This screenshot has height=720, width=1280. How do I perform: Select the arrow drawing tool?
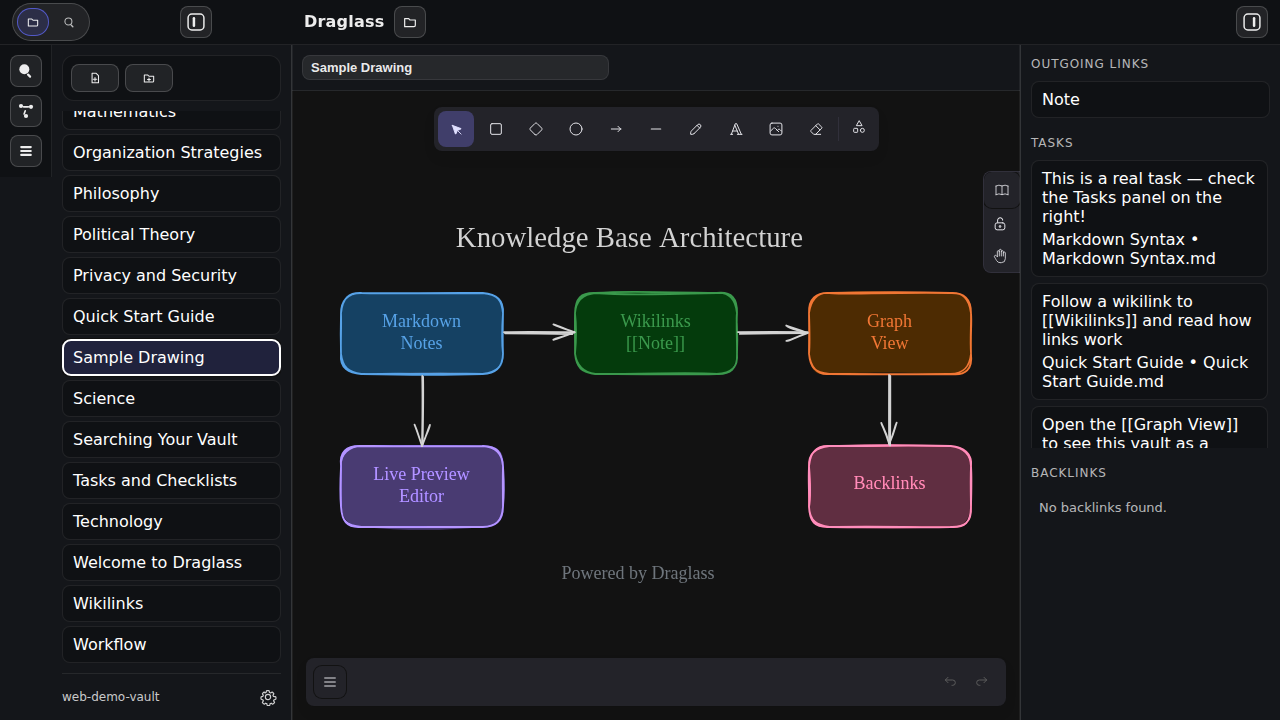616,129
